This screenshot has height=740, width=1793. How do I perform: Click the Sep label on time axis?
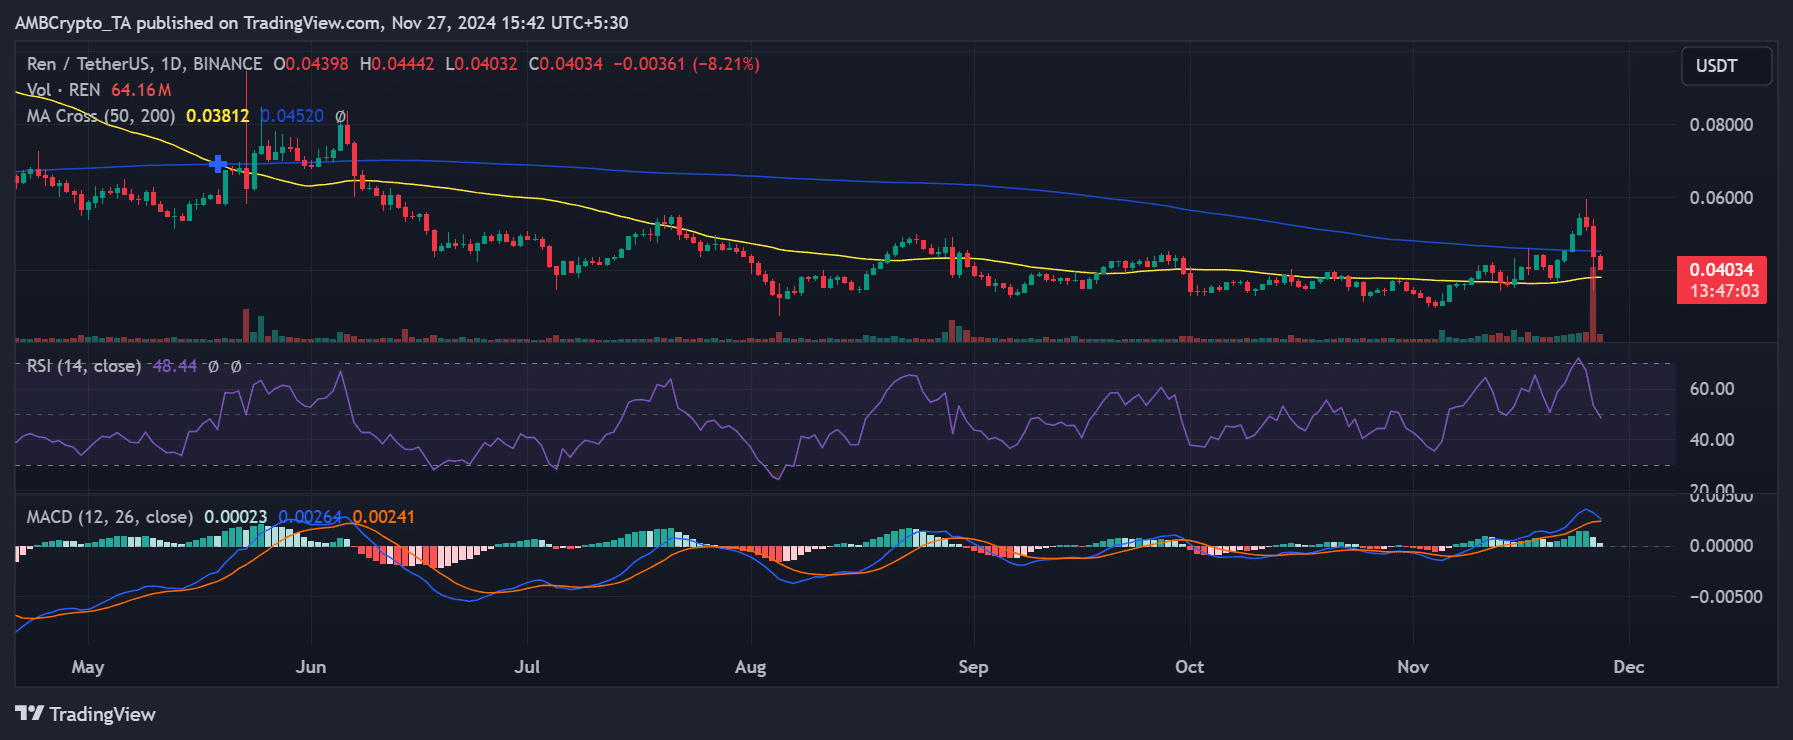[x=973, y=667]
